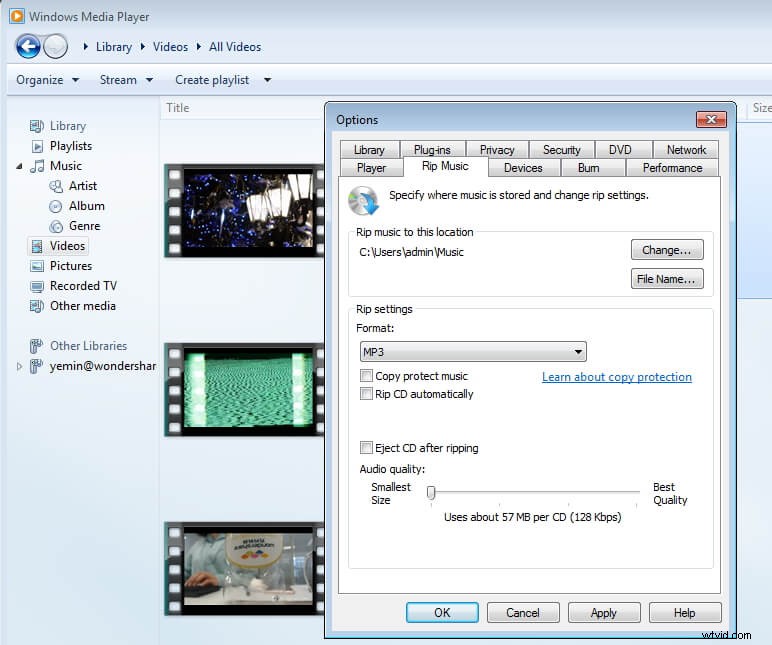The height and width of the screenshot is (645, 772).
Task: Click the Change... button for rip location
Action: [667, 250]
